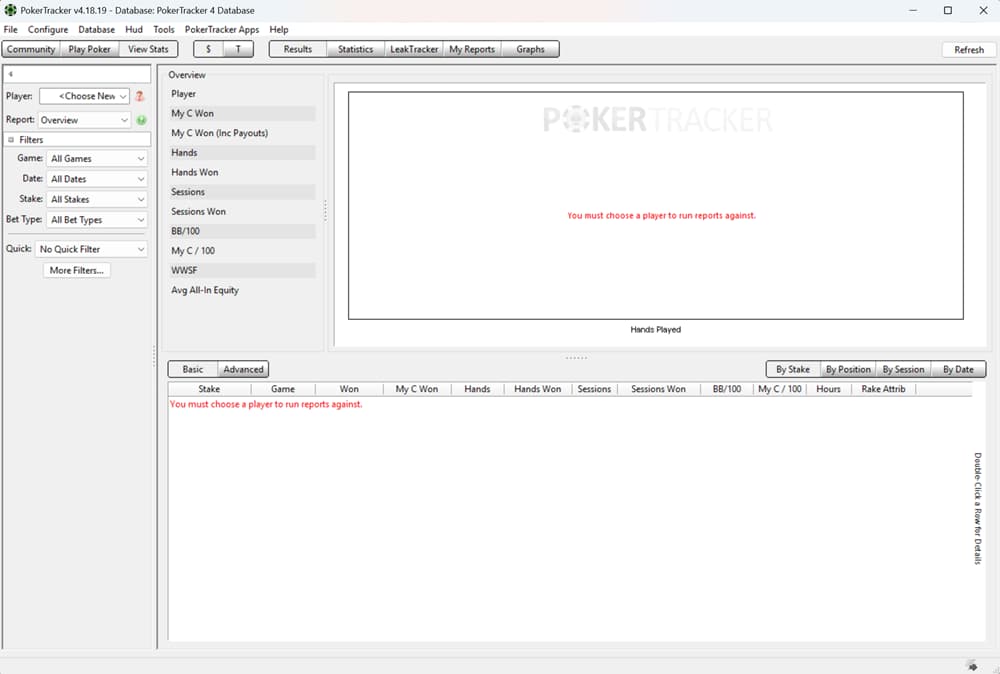
Task: Open the More Filters dialog
Action: pos(76,269)
